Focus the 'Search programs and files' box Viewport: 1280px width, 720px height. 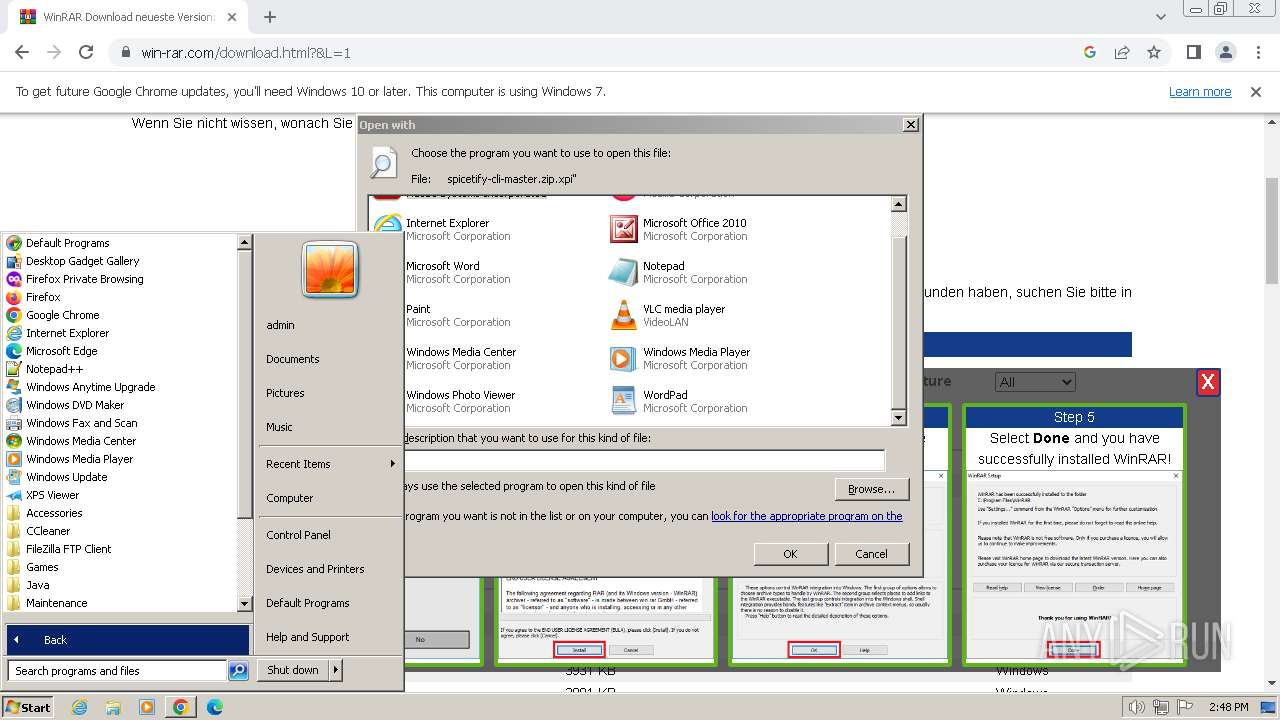117,671
